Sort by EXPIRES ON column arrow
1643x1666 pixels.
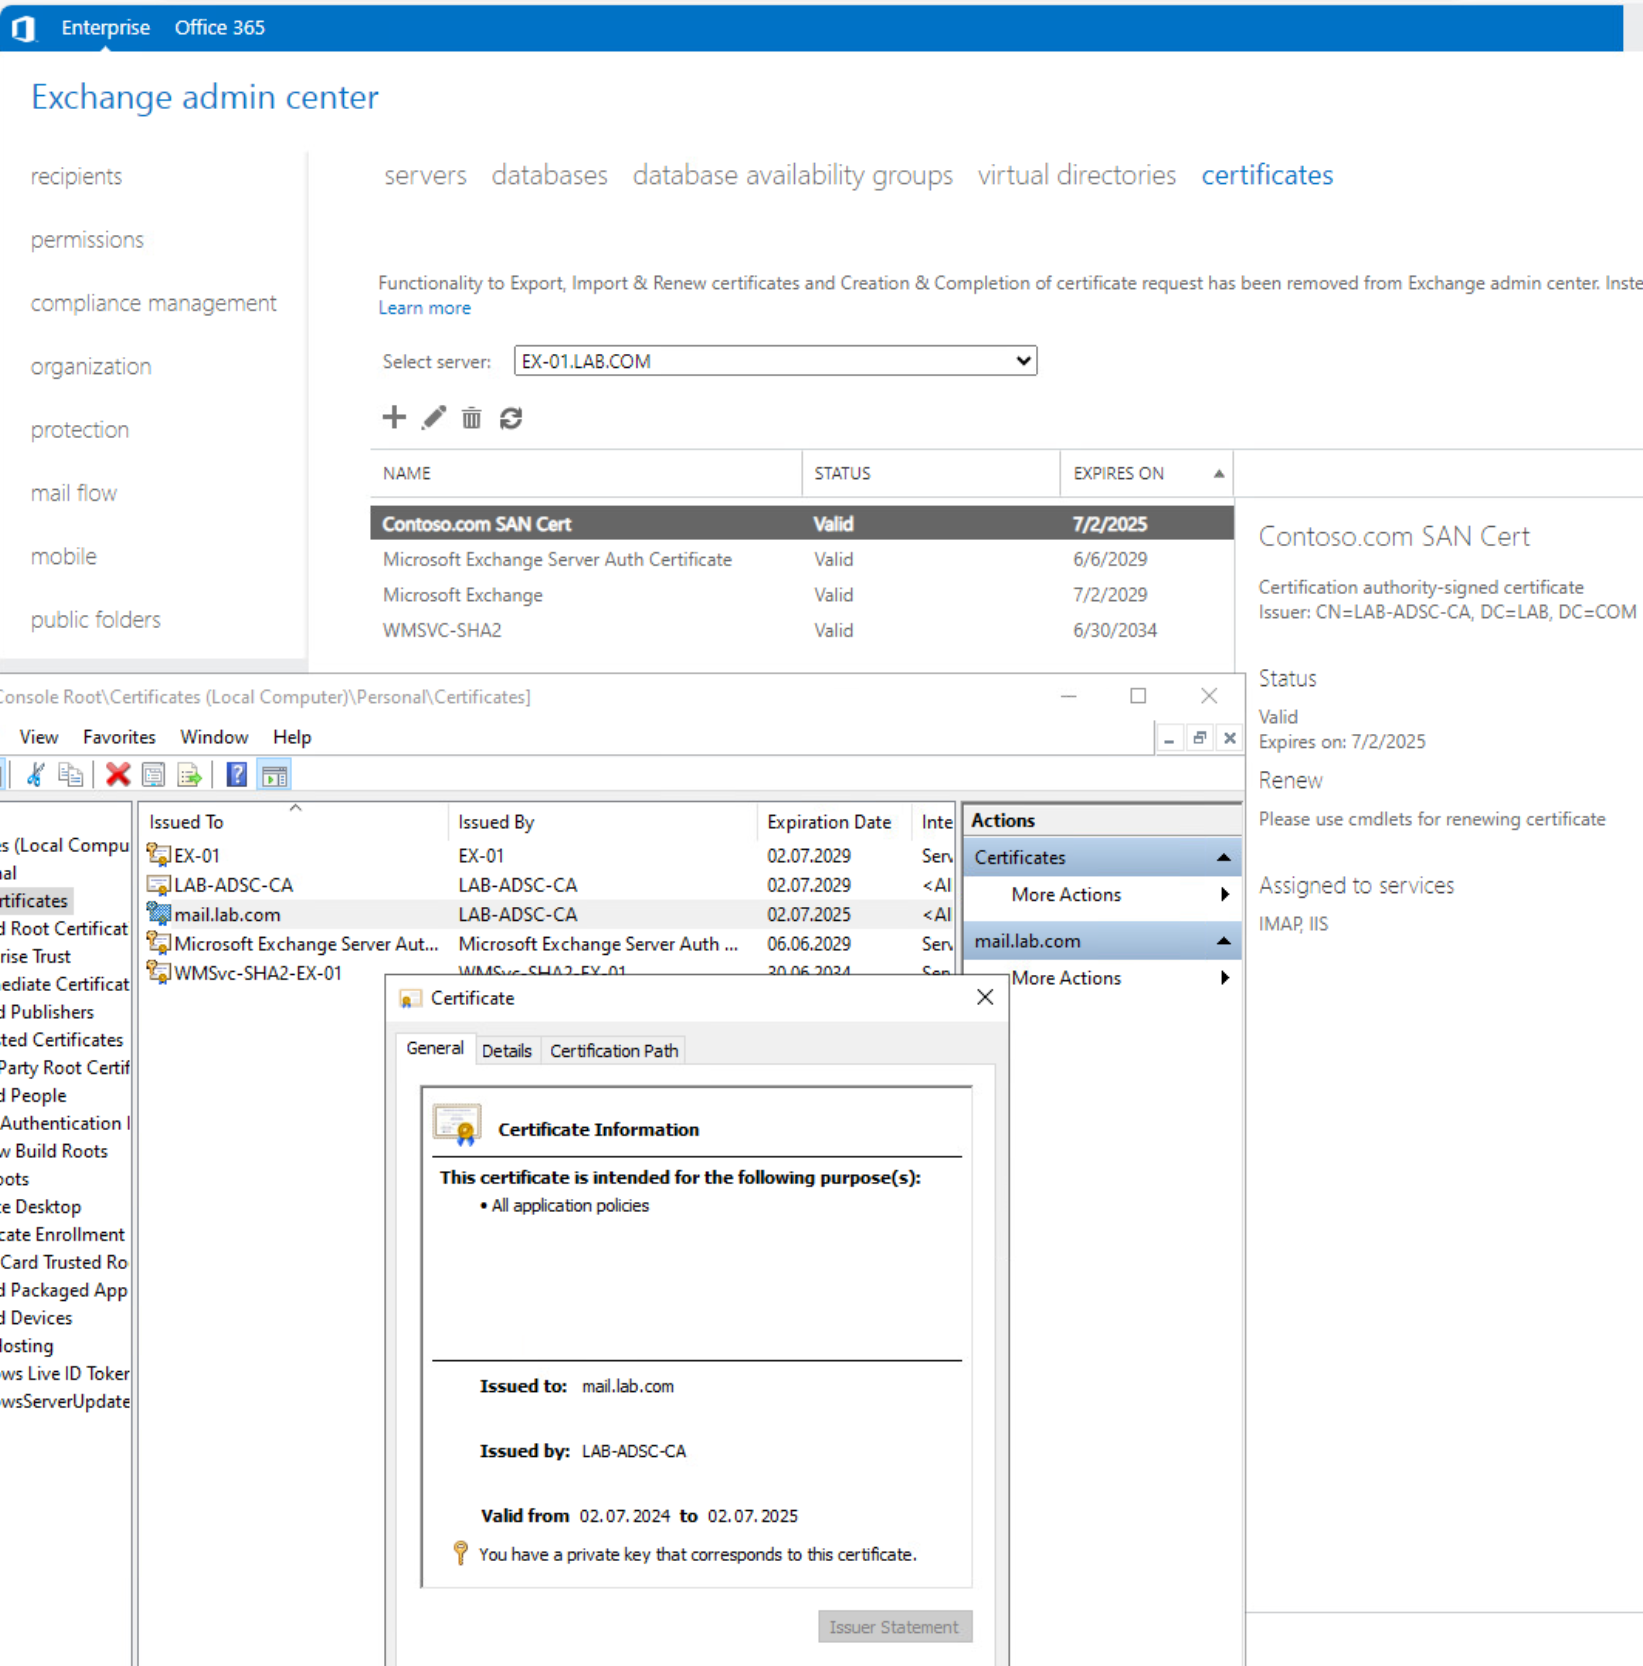pos(1218,473)
